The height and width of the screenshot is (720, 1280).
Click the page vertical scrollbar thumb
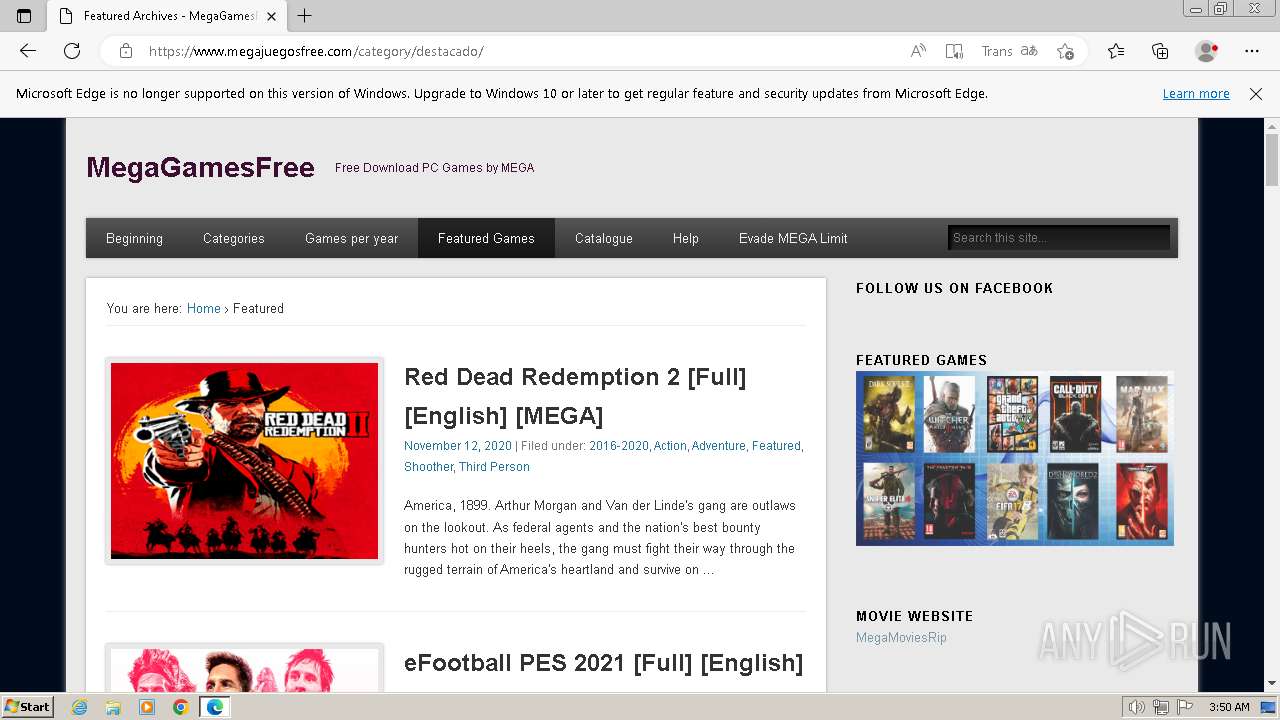pyautogui.click(x=1272, y=160)
